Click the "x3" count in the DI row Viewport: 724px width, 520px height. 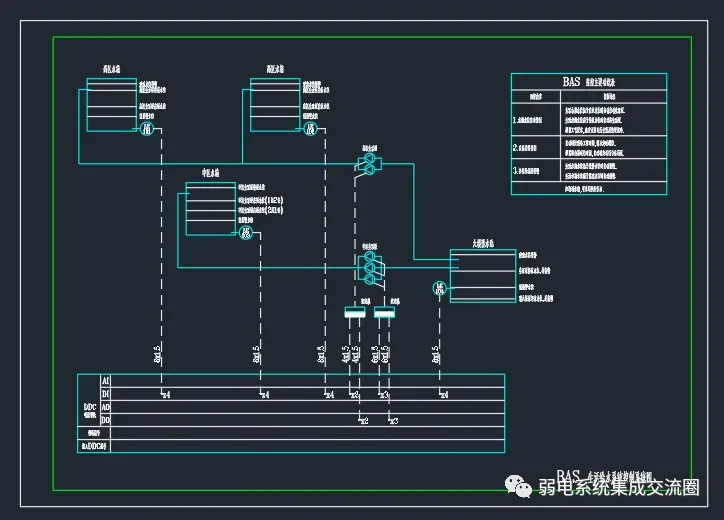pyautogui.click(x=384, y=395)
